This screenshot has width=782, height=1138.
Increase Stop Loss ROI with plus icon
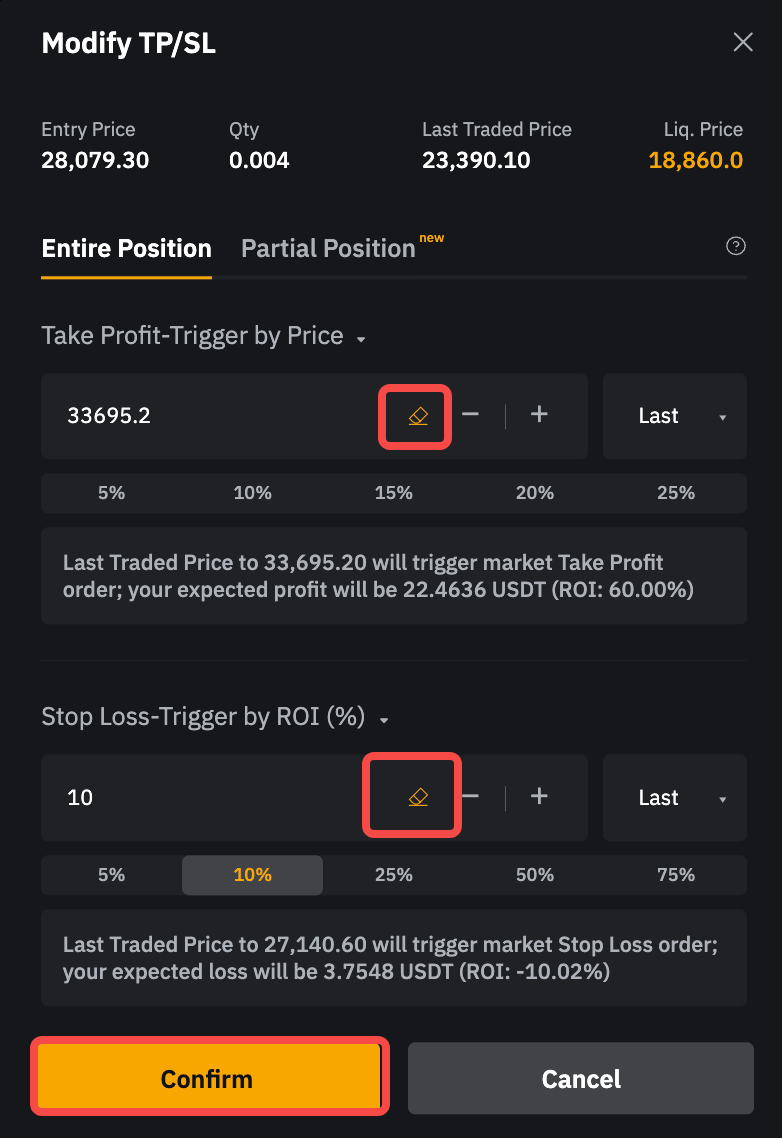pyautogui.click(x=539, y=797)
